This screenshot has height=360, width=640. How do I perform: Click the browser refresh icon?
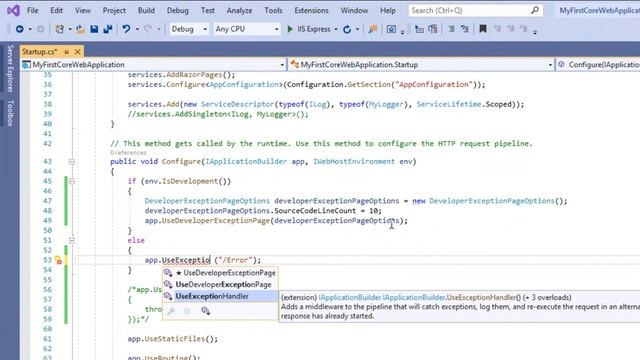click(x=347, y=29)
